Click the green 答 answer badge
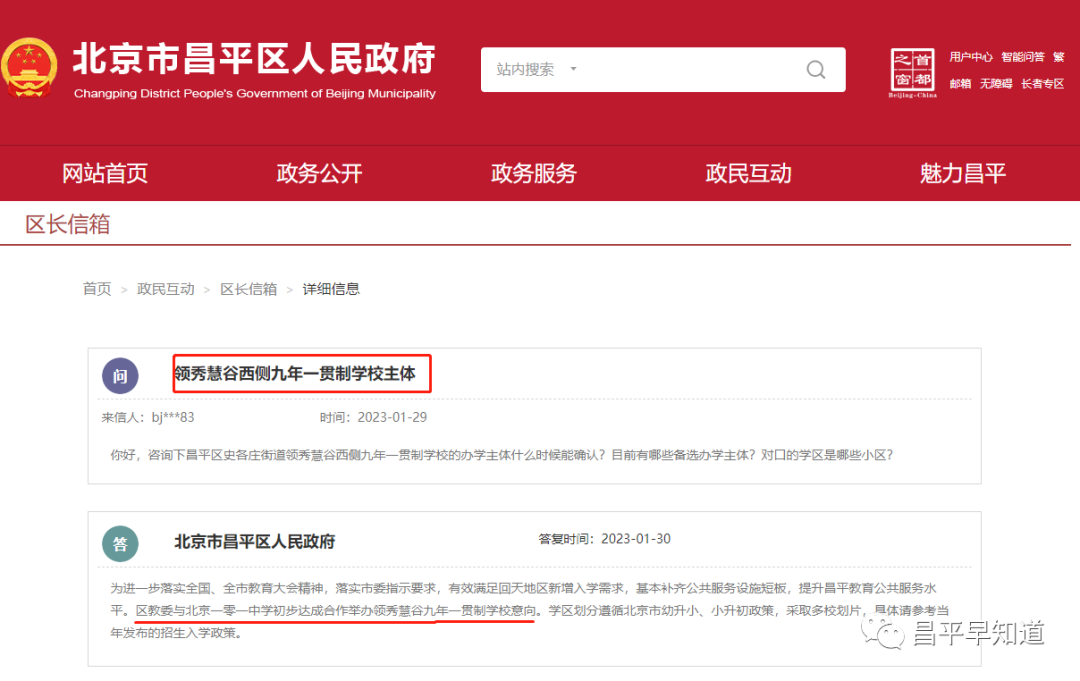This screenshot has height=681, width=1080. click(120, 544)
